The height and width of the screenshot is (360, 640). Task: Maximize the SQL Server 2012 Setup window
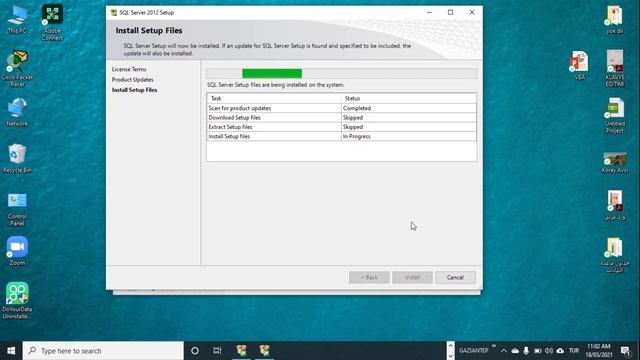click(451, 12)
